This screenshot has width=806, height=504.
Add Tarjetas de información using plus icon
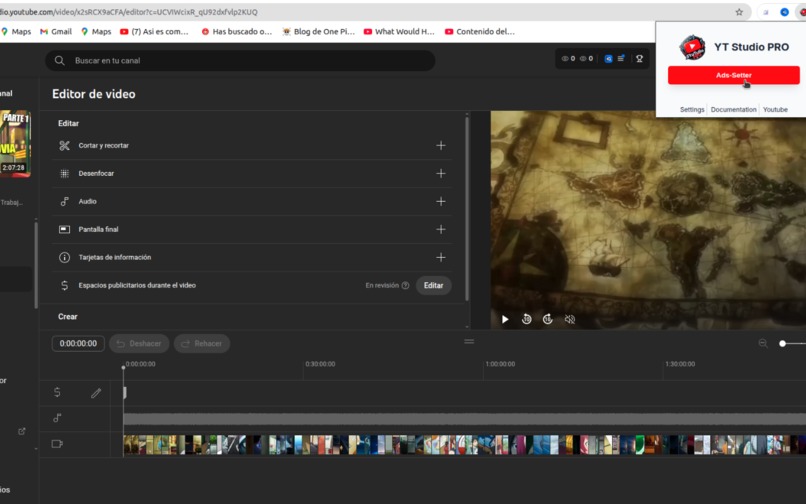[x=441, y=257]
